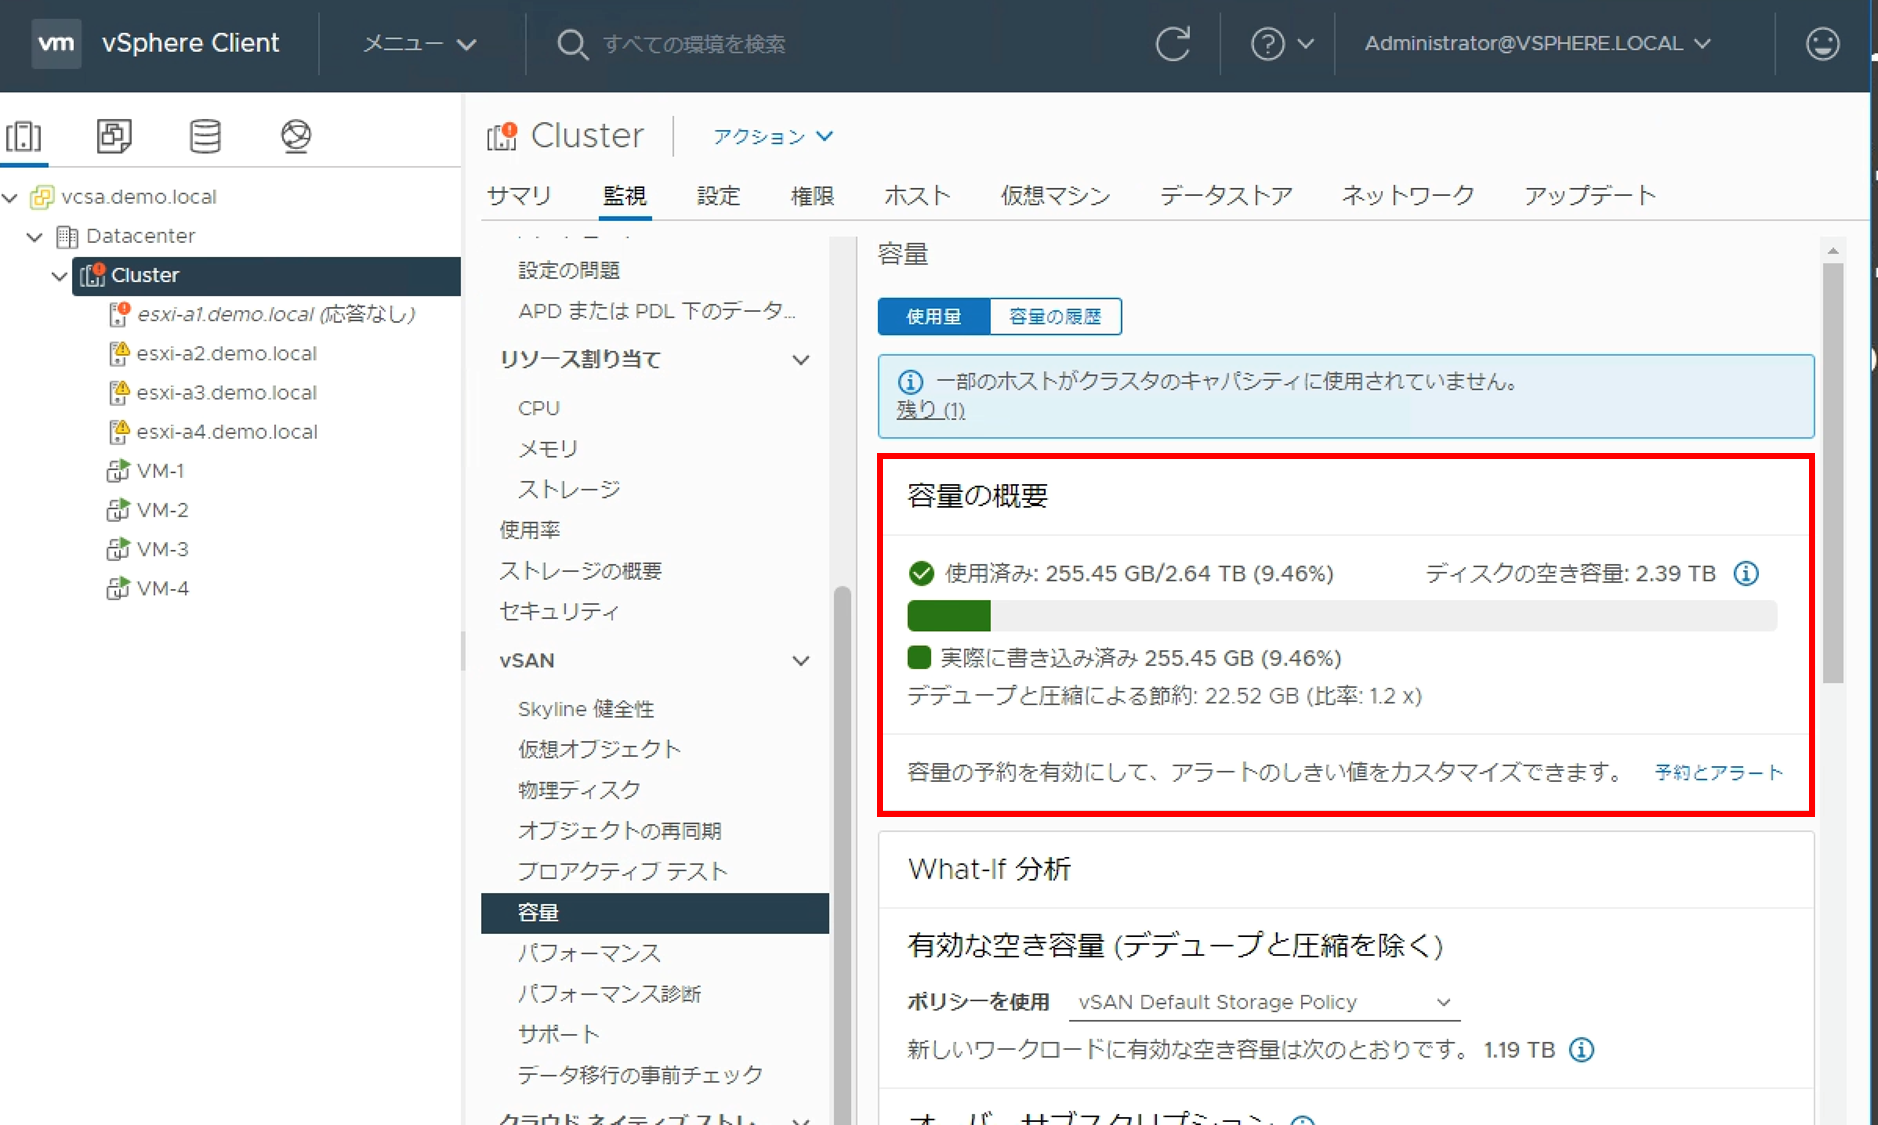Click esxi-a4.demo.local host warning icon

[119, 431]
